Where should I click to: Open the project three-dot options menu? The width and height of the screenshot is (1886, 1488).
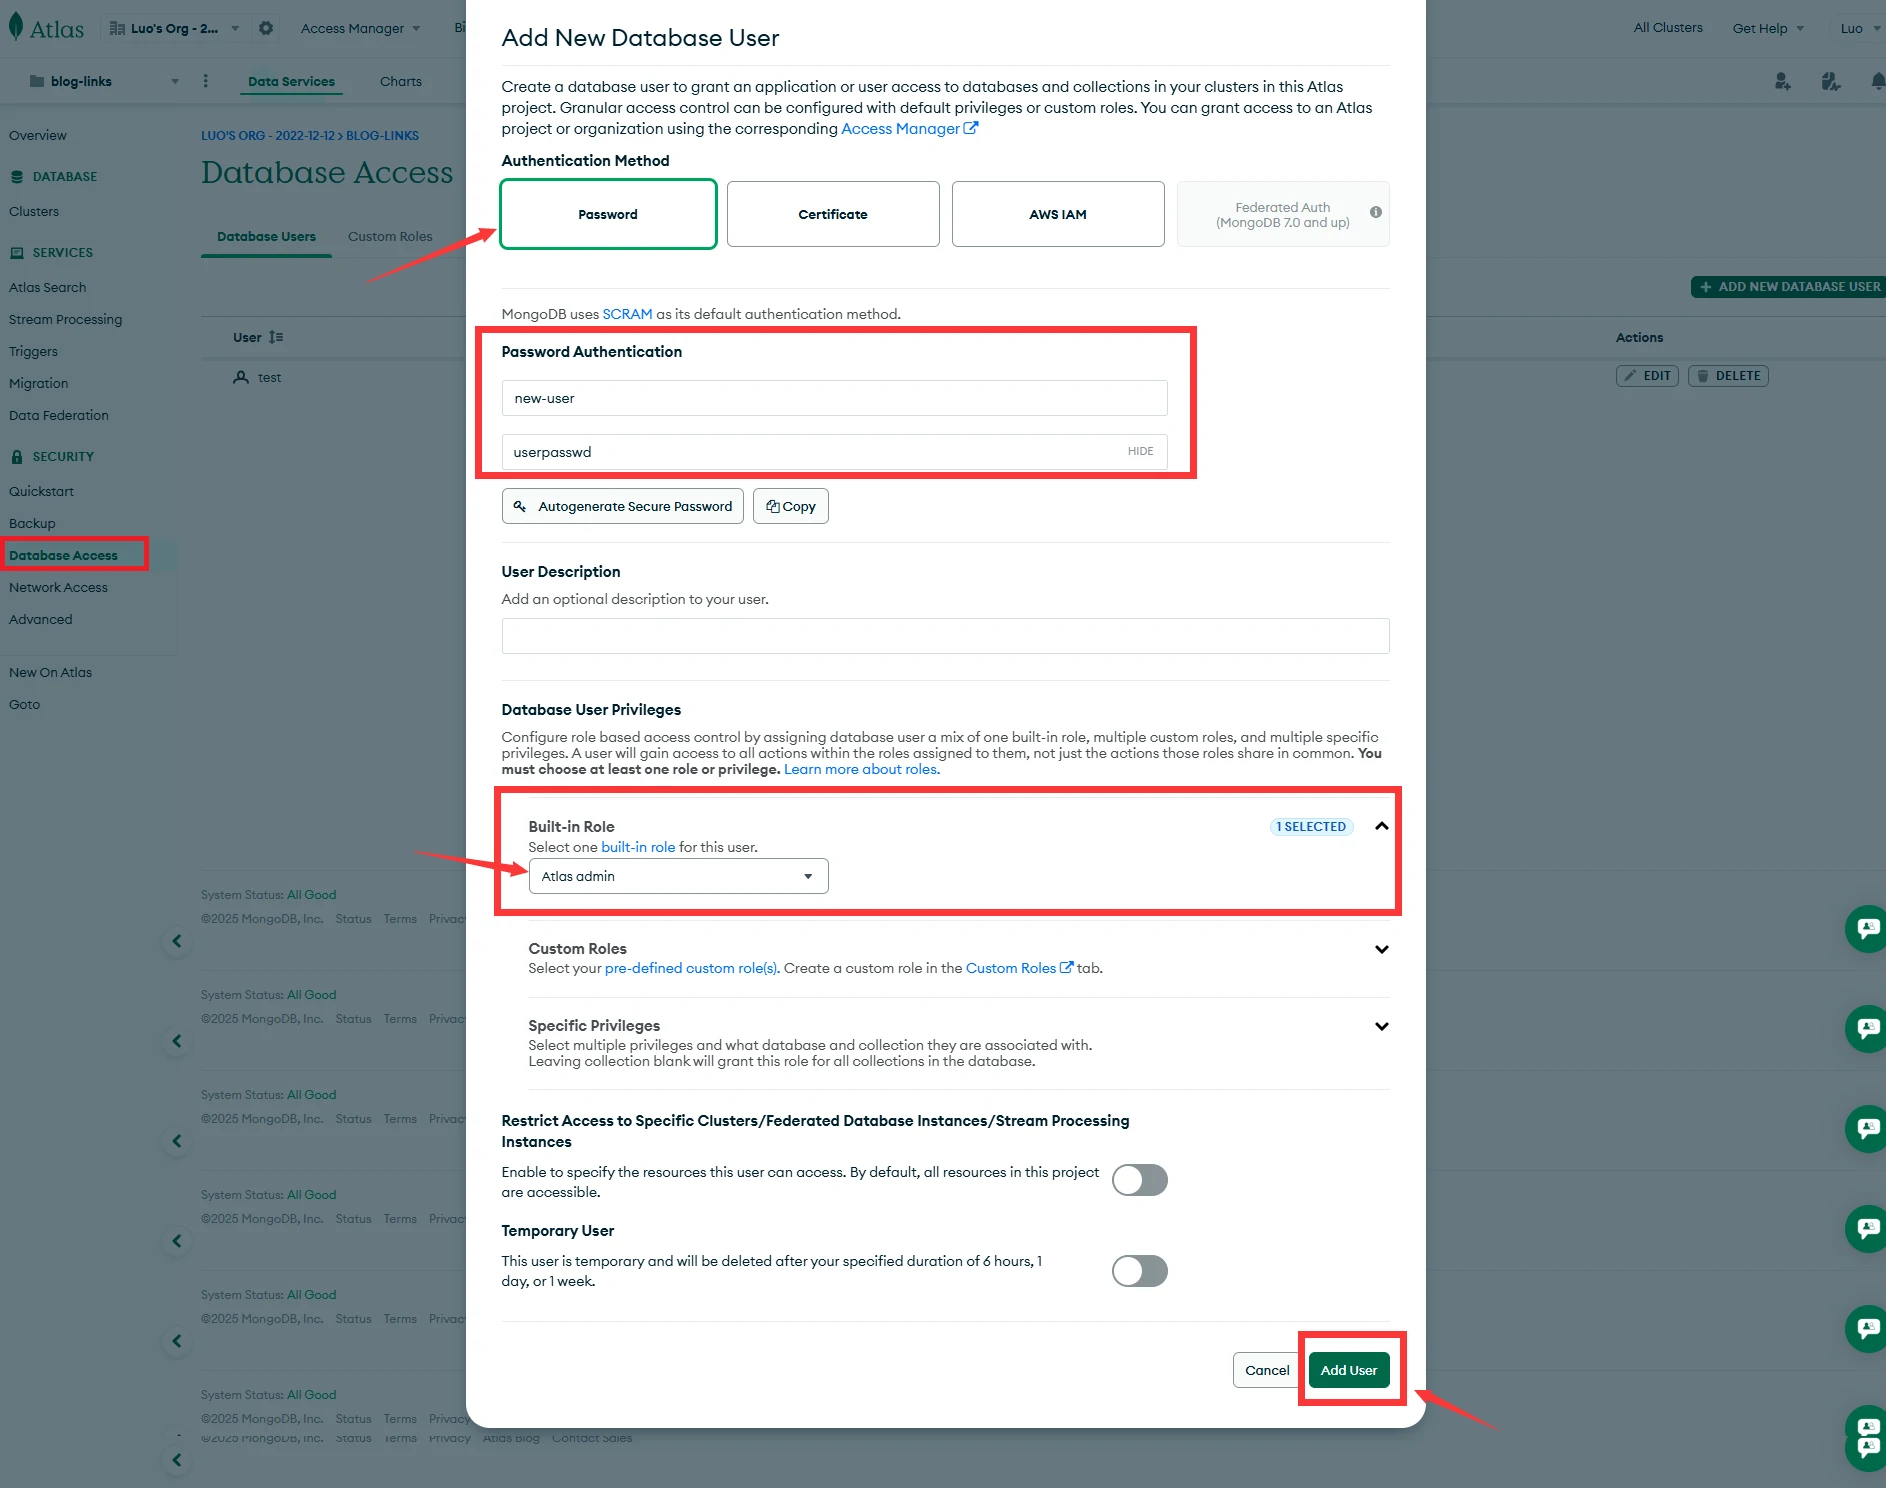pos(206,81)
